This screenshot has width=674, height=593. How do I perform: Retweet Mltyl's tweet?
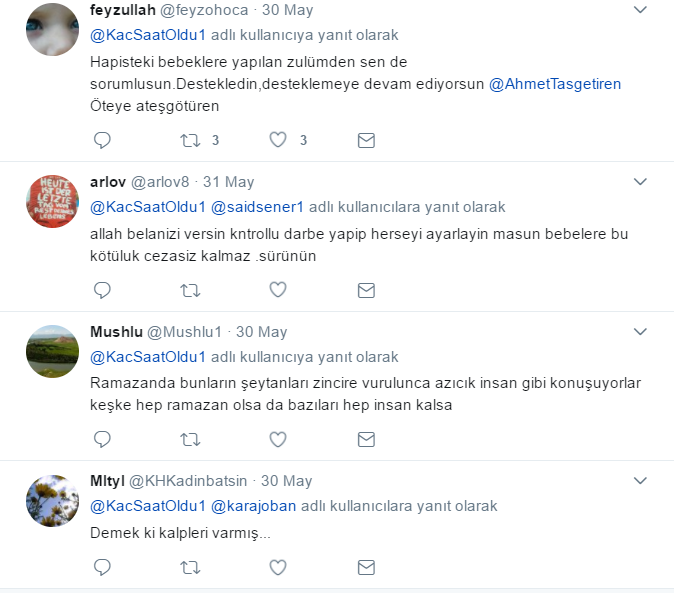click(x=190, y=568)
